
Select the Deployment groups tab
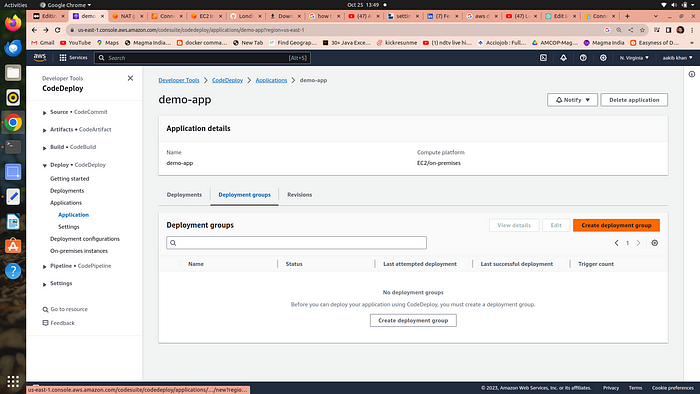point(244,195)
